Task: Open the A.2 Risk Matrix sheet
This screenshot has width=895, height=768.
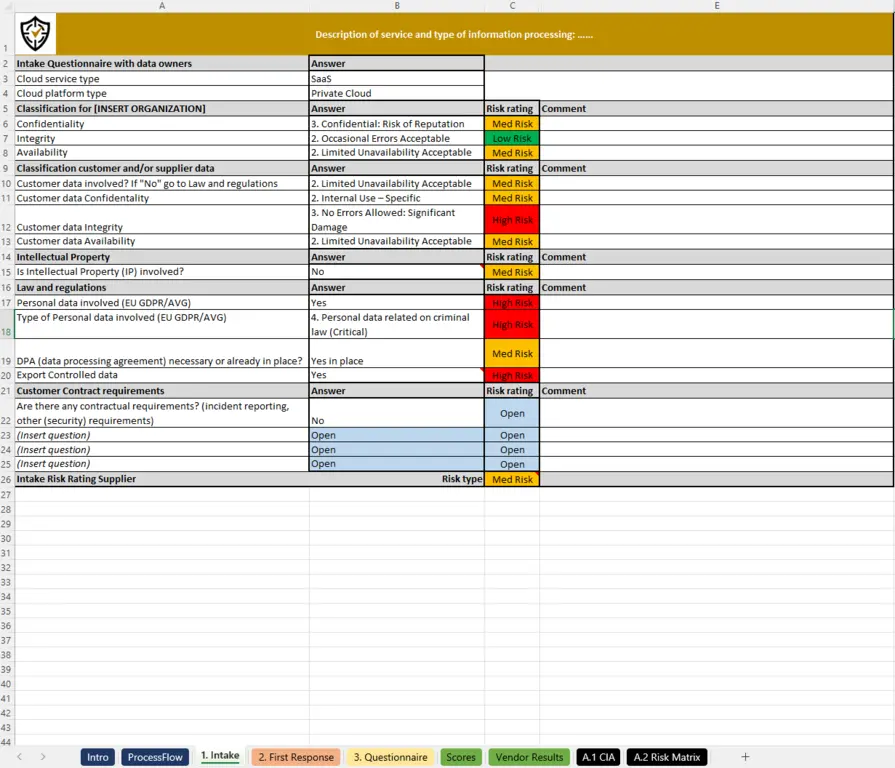Action: [x=666, y=757]
